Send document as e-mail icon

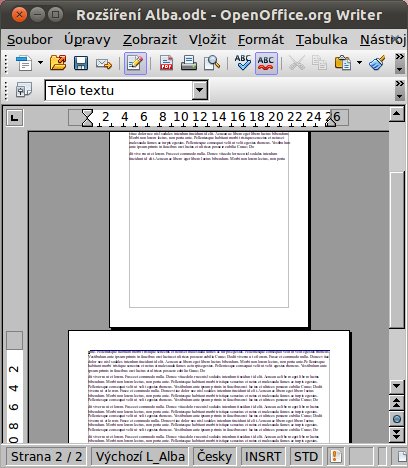104,63
